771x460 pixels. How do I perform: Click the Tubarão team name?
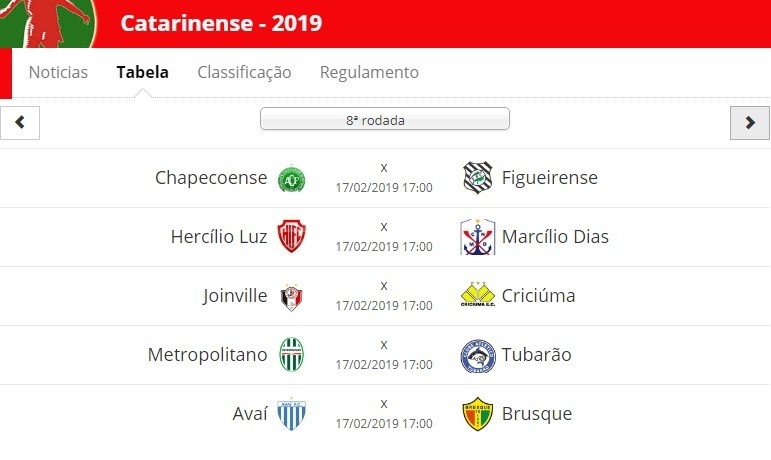click(x=536, y=354)
